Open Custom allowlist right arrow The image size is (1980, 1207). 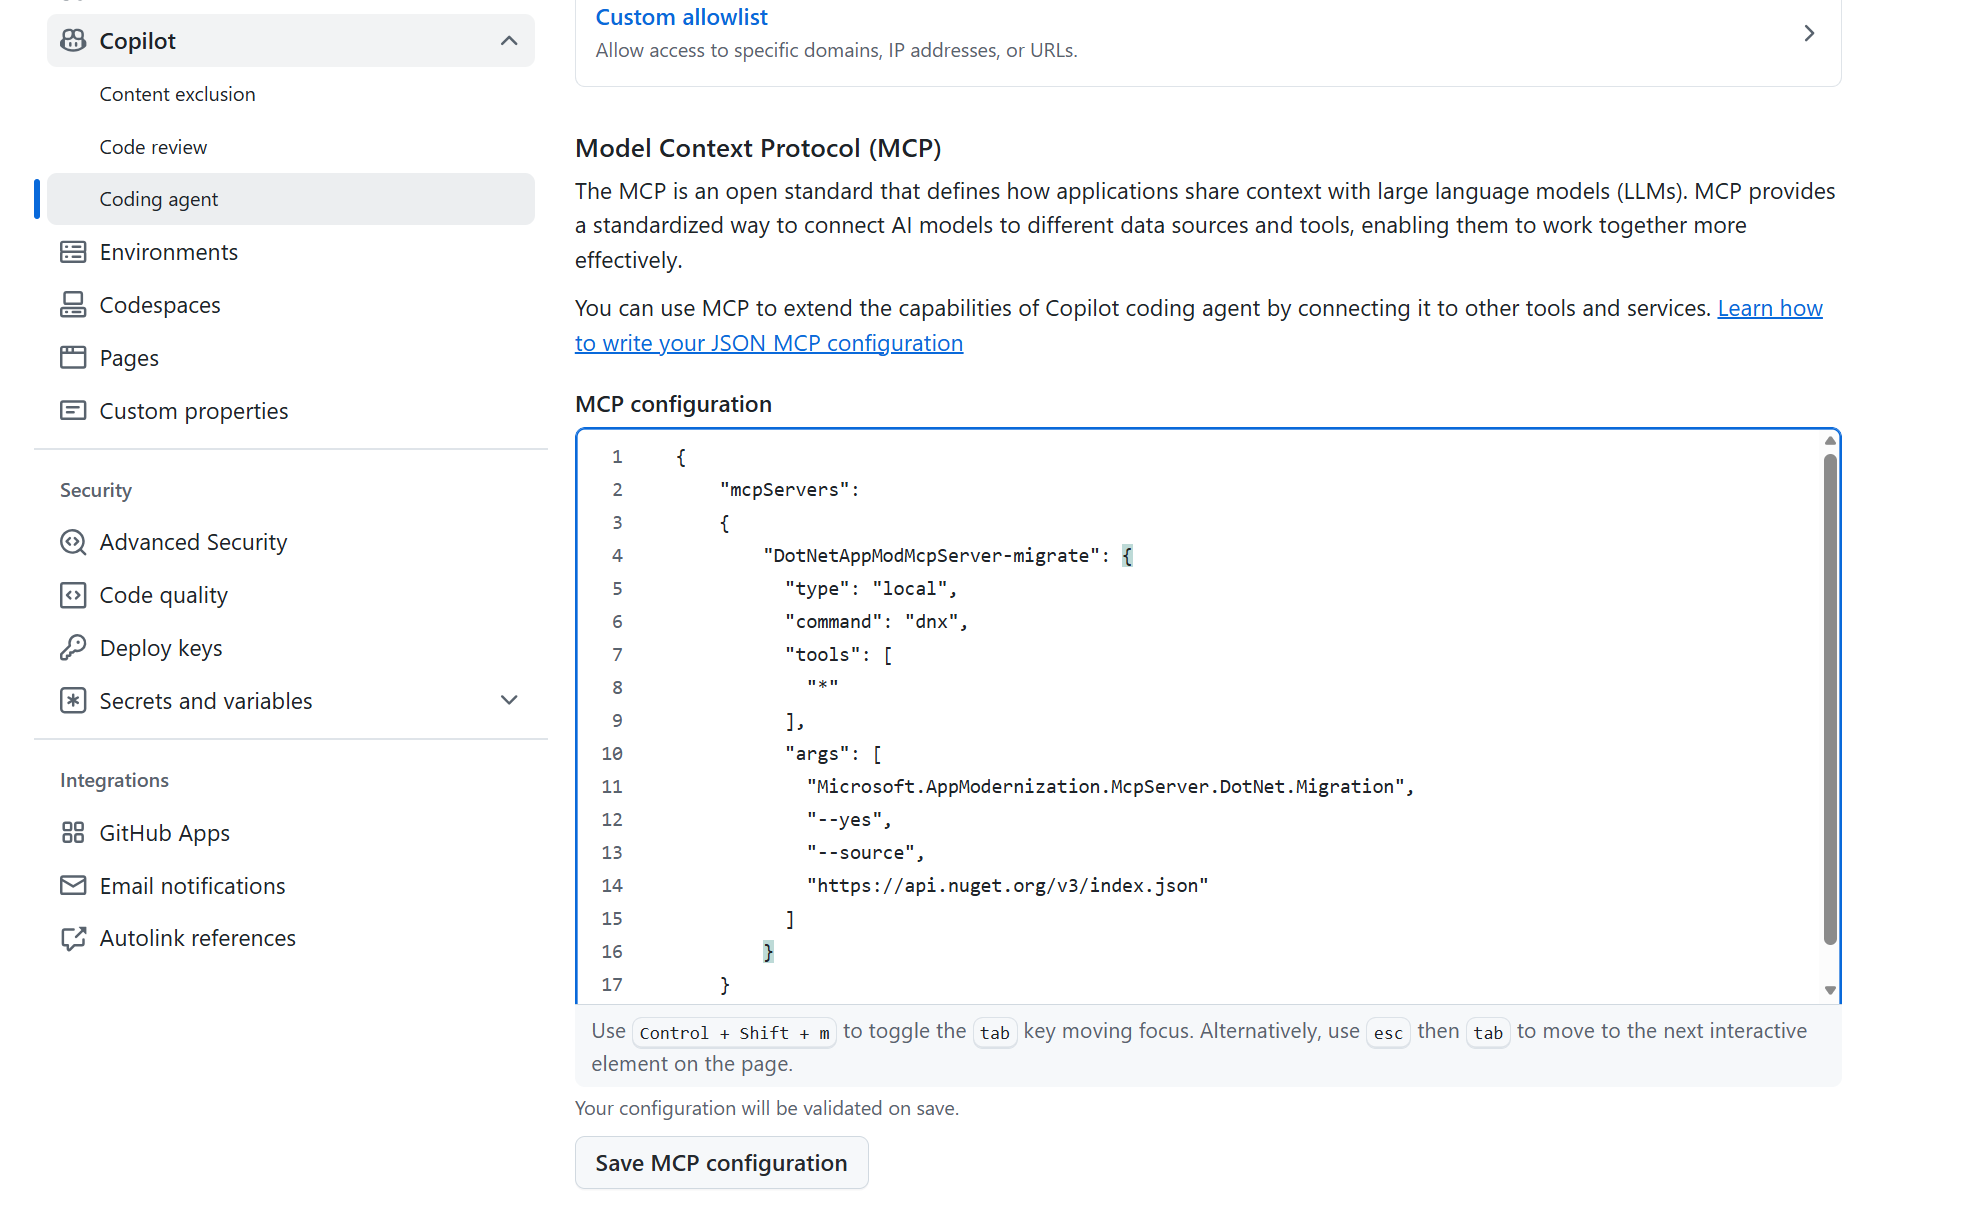click(x=1809, y=34)
